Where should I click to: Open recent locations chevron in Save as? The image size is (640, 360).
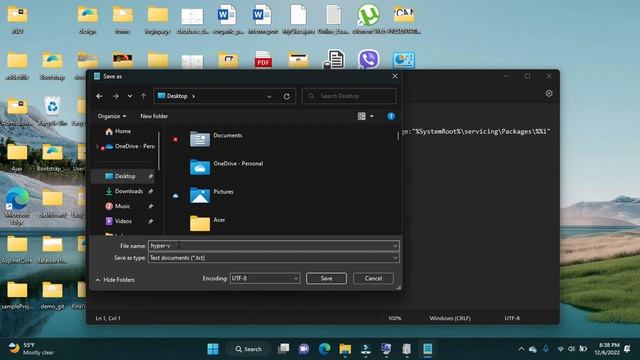(x=130, y=96)
